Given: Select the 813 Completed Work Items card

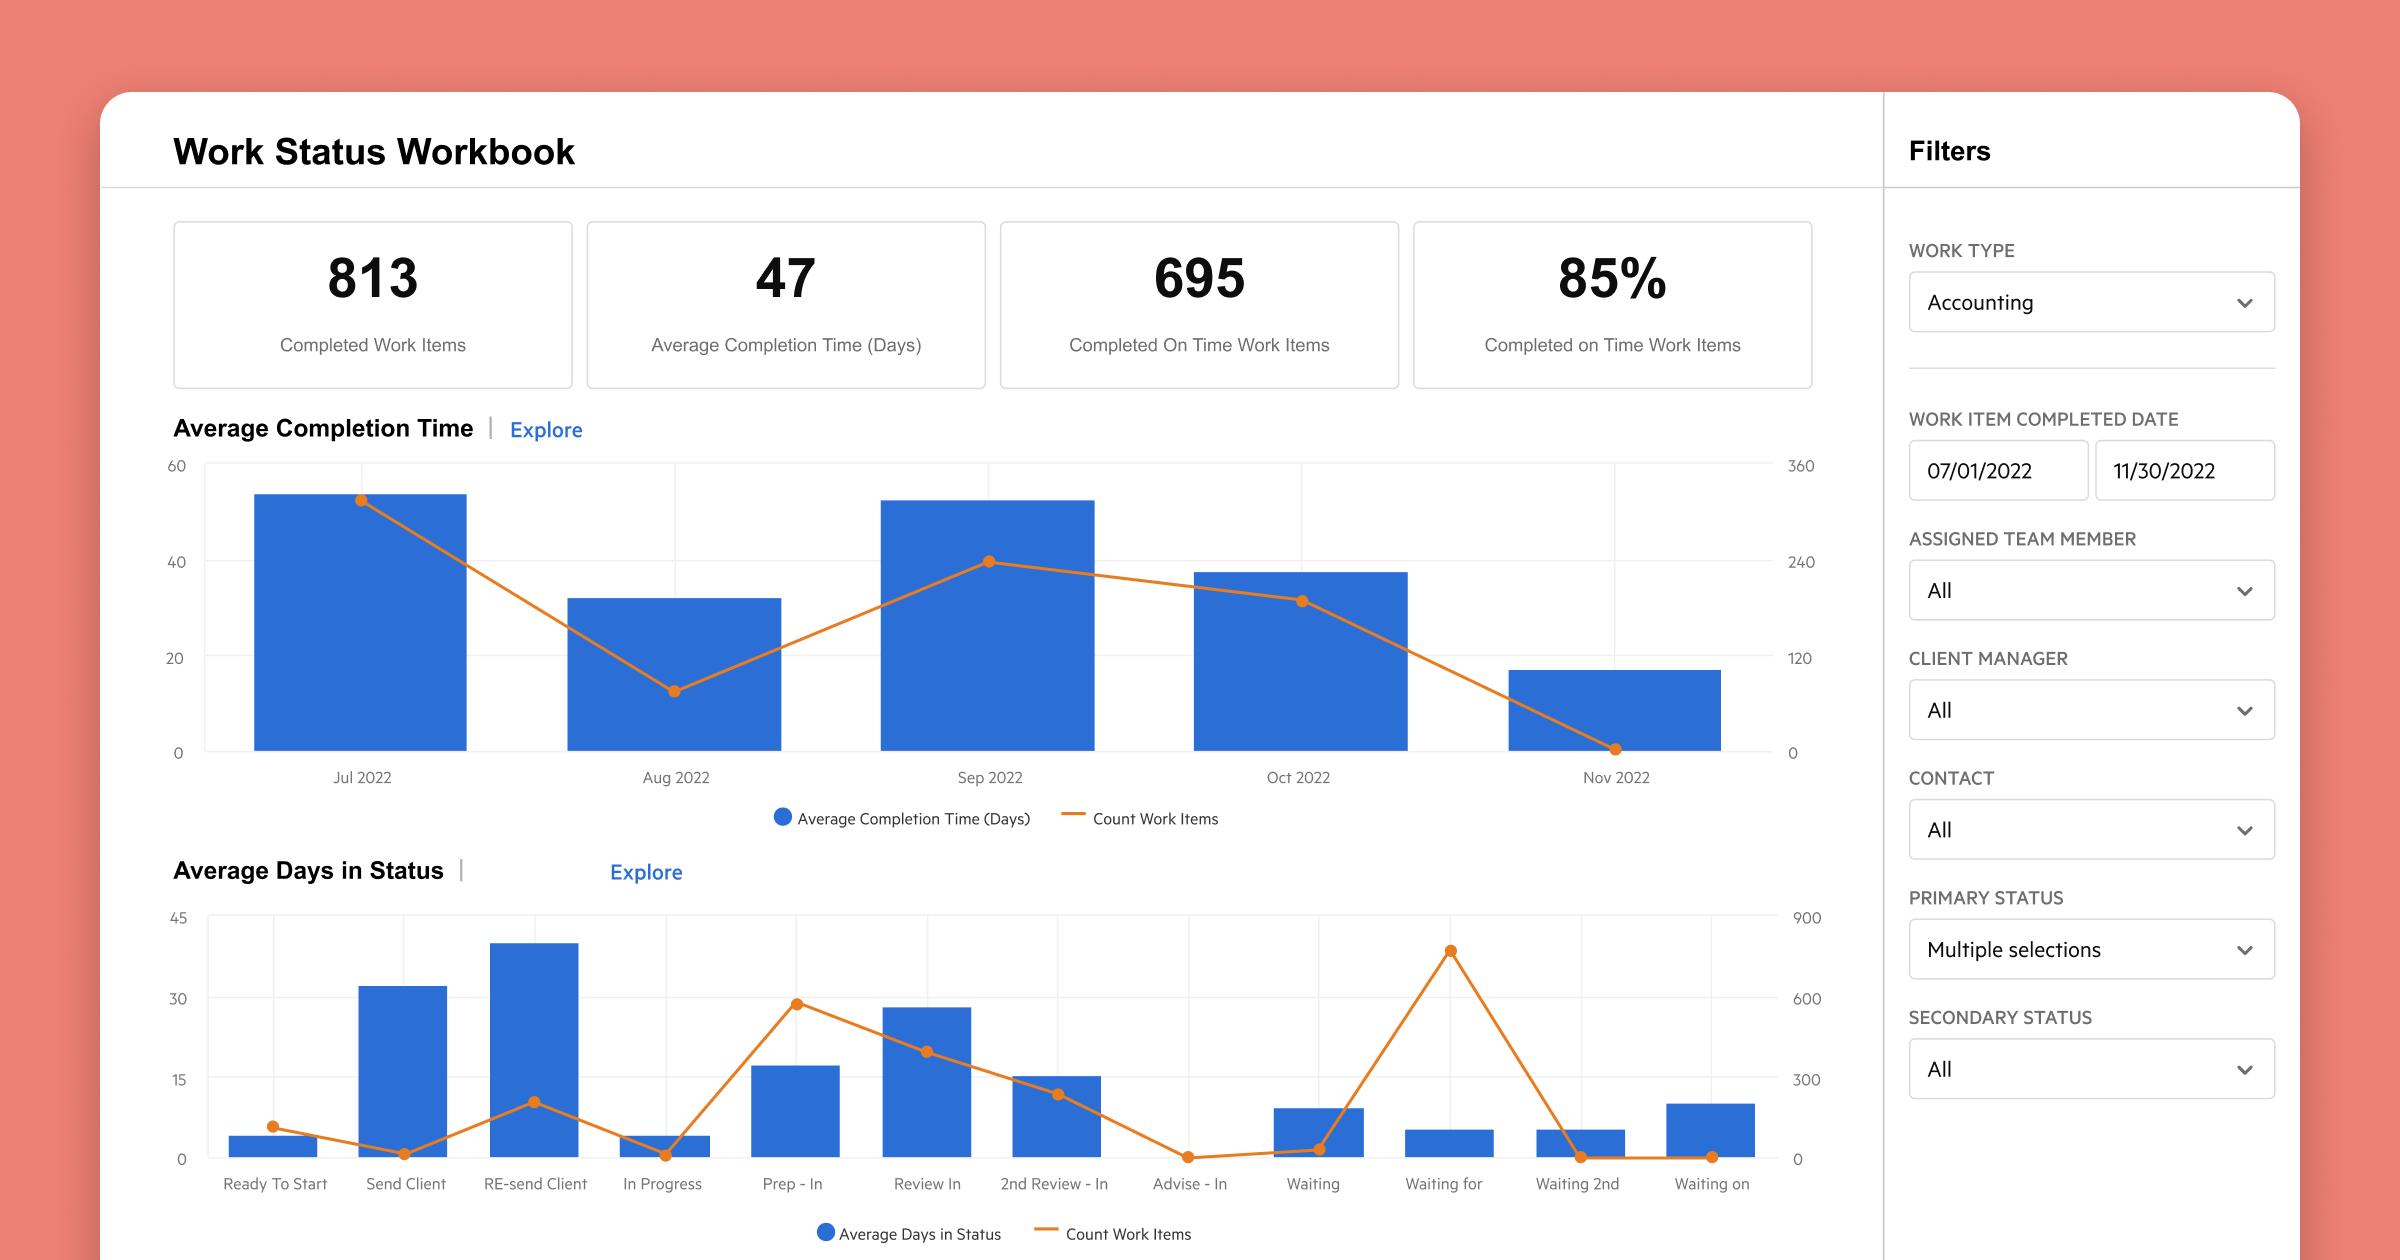Looking at the screenshot, I should point(373,305).
